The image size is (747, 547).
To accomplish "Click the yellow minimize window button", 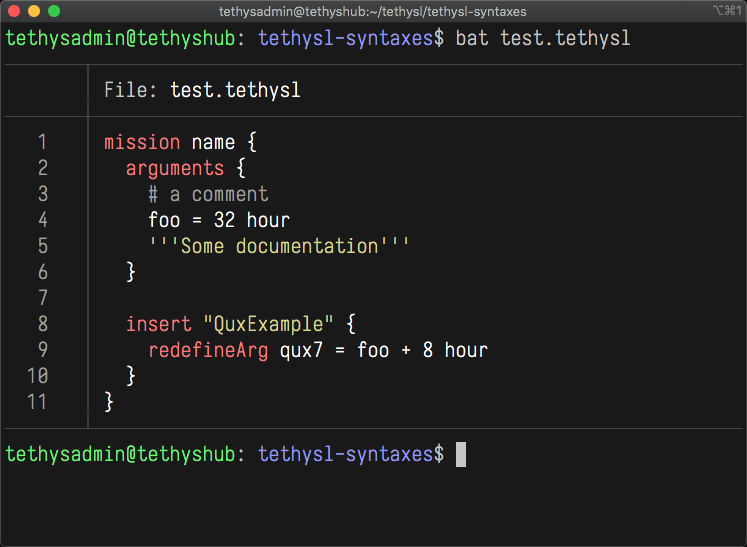I will coord(34,11).
